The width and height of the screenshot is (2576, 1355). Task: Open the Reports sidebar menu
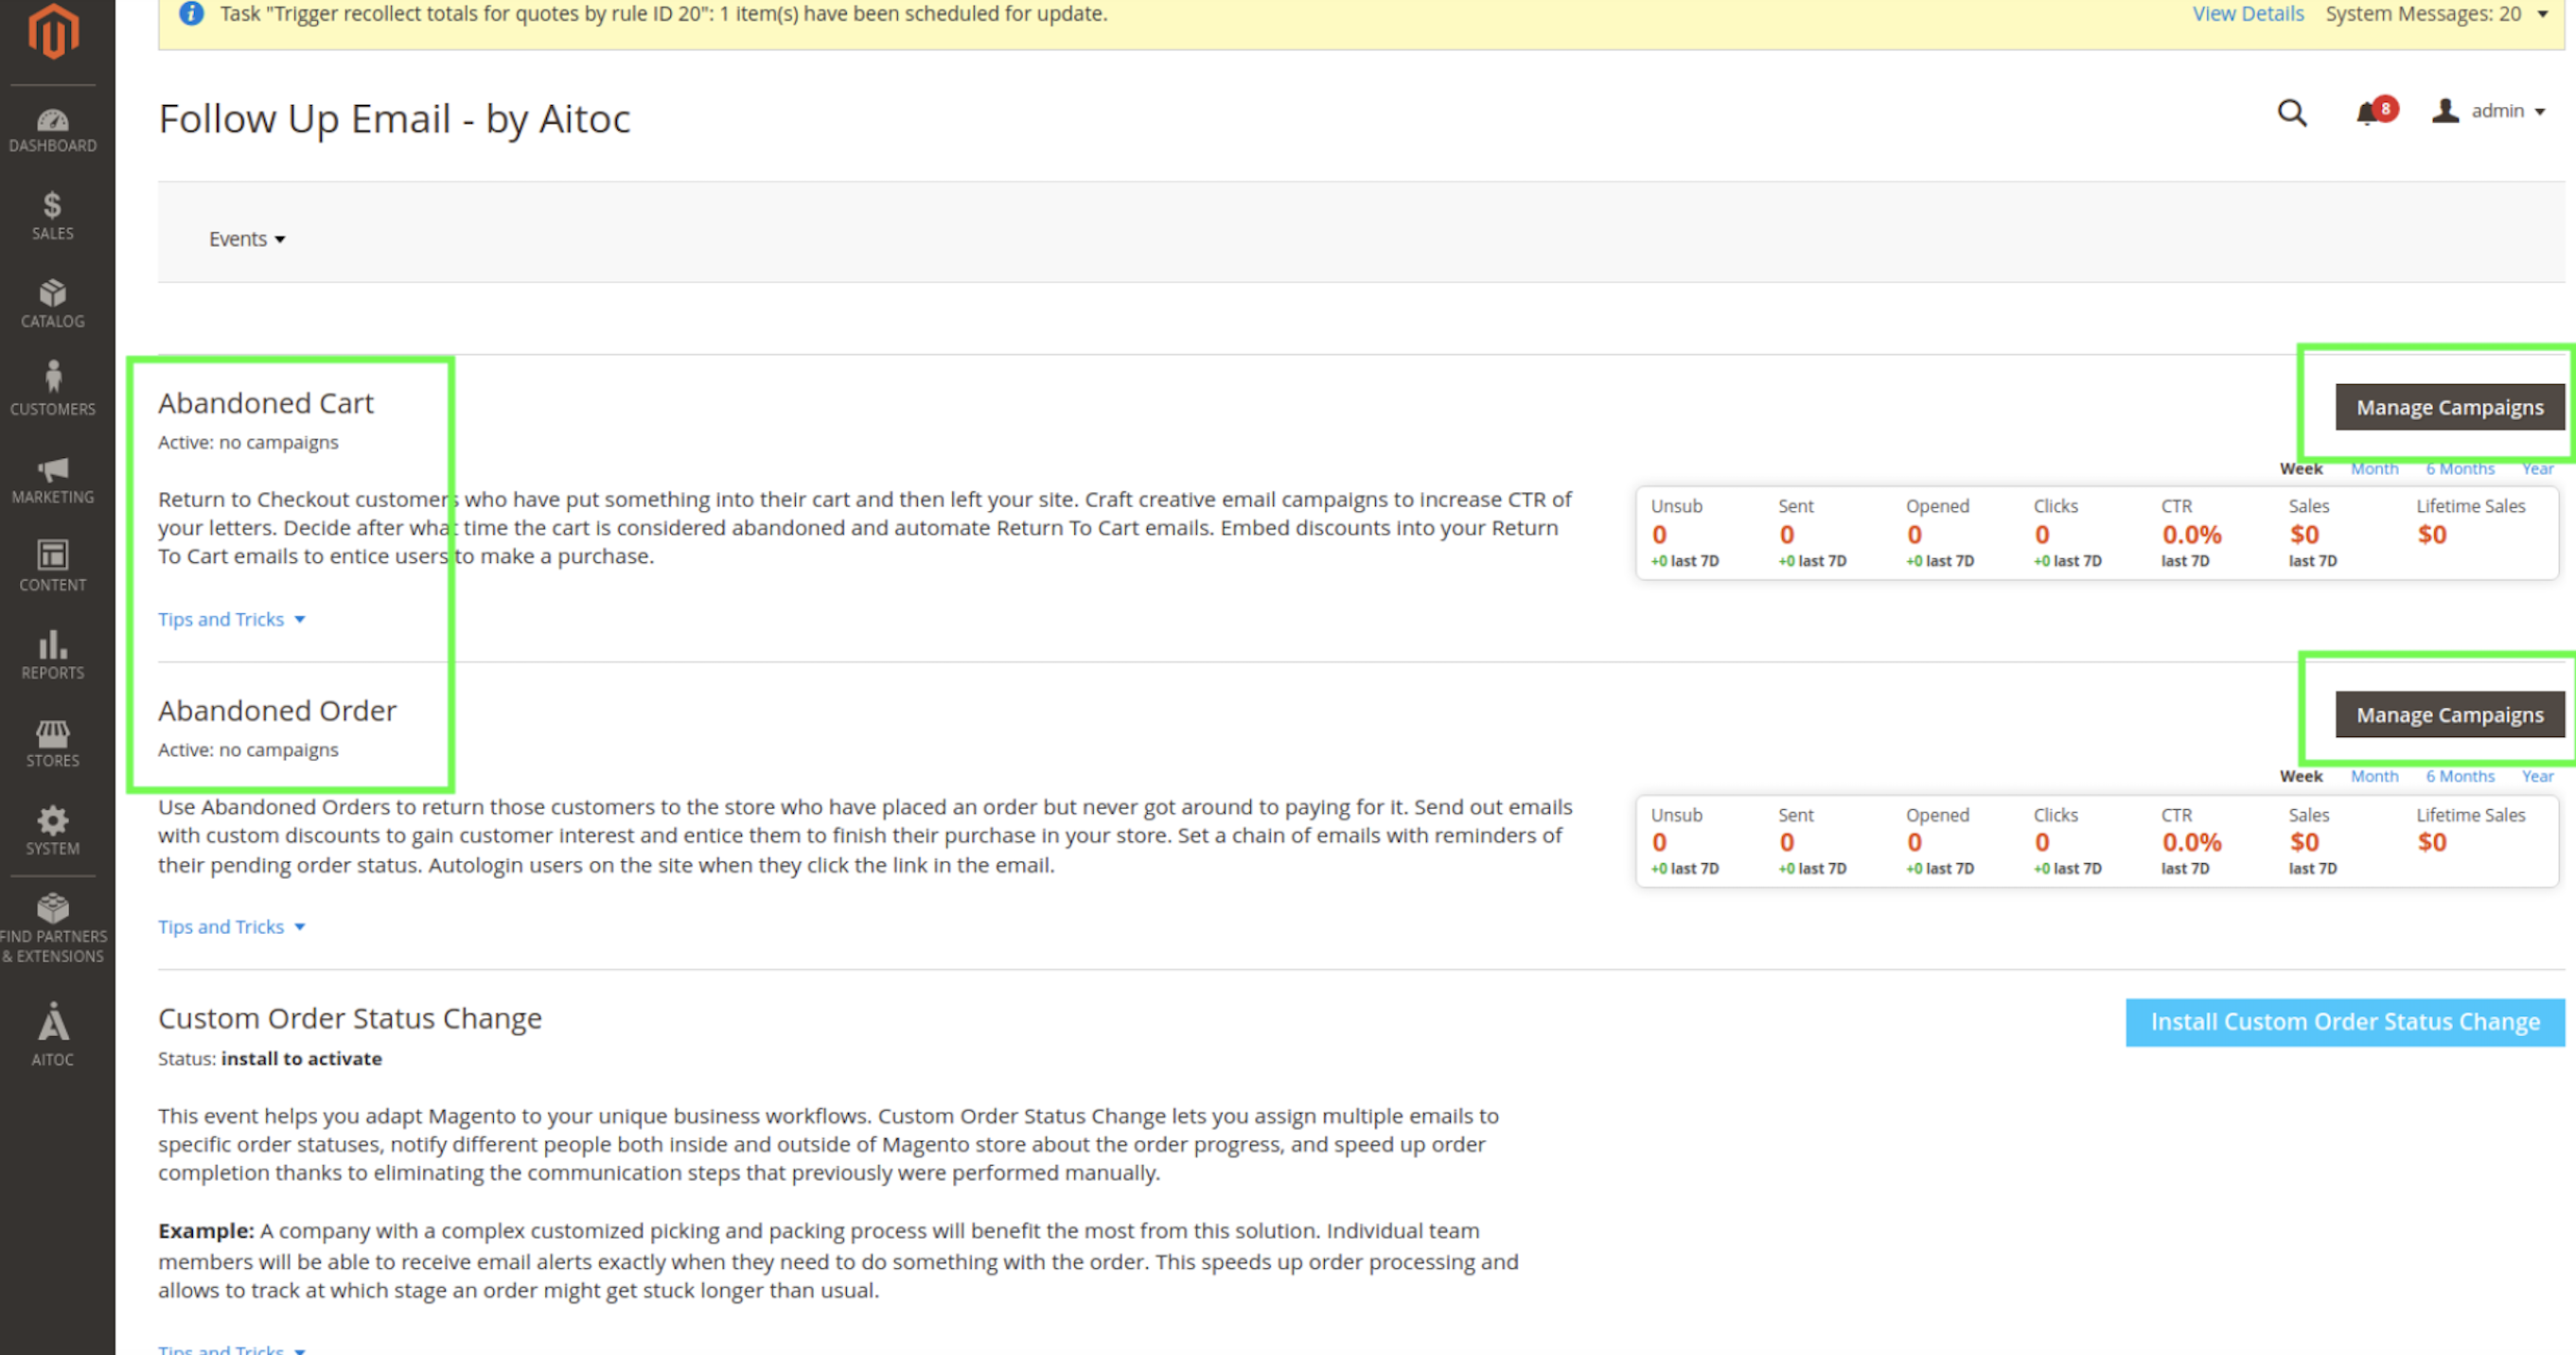coord(53,655)
